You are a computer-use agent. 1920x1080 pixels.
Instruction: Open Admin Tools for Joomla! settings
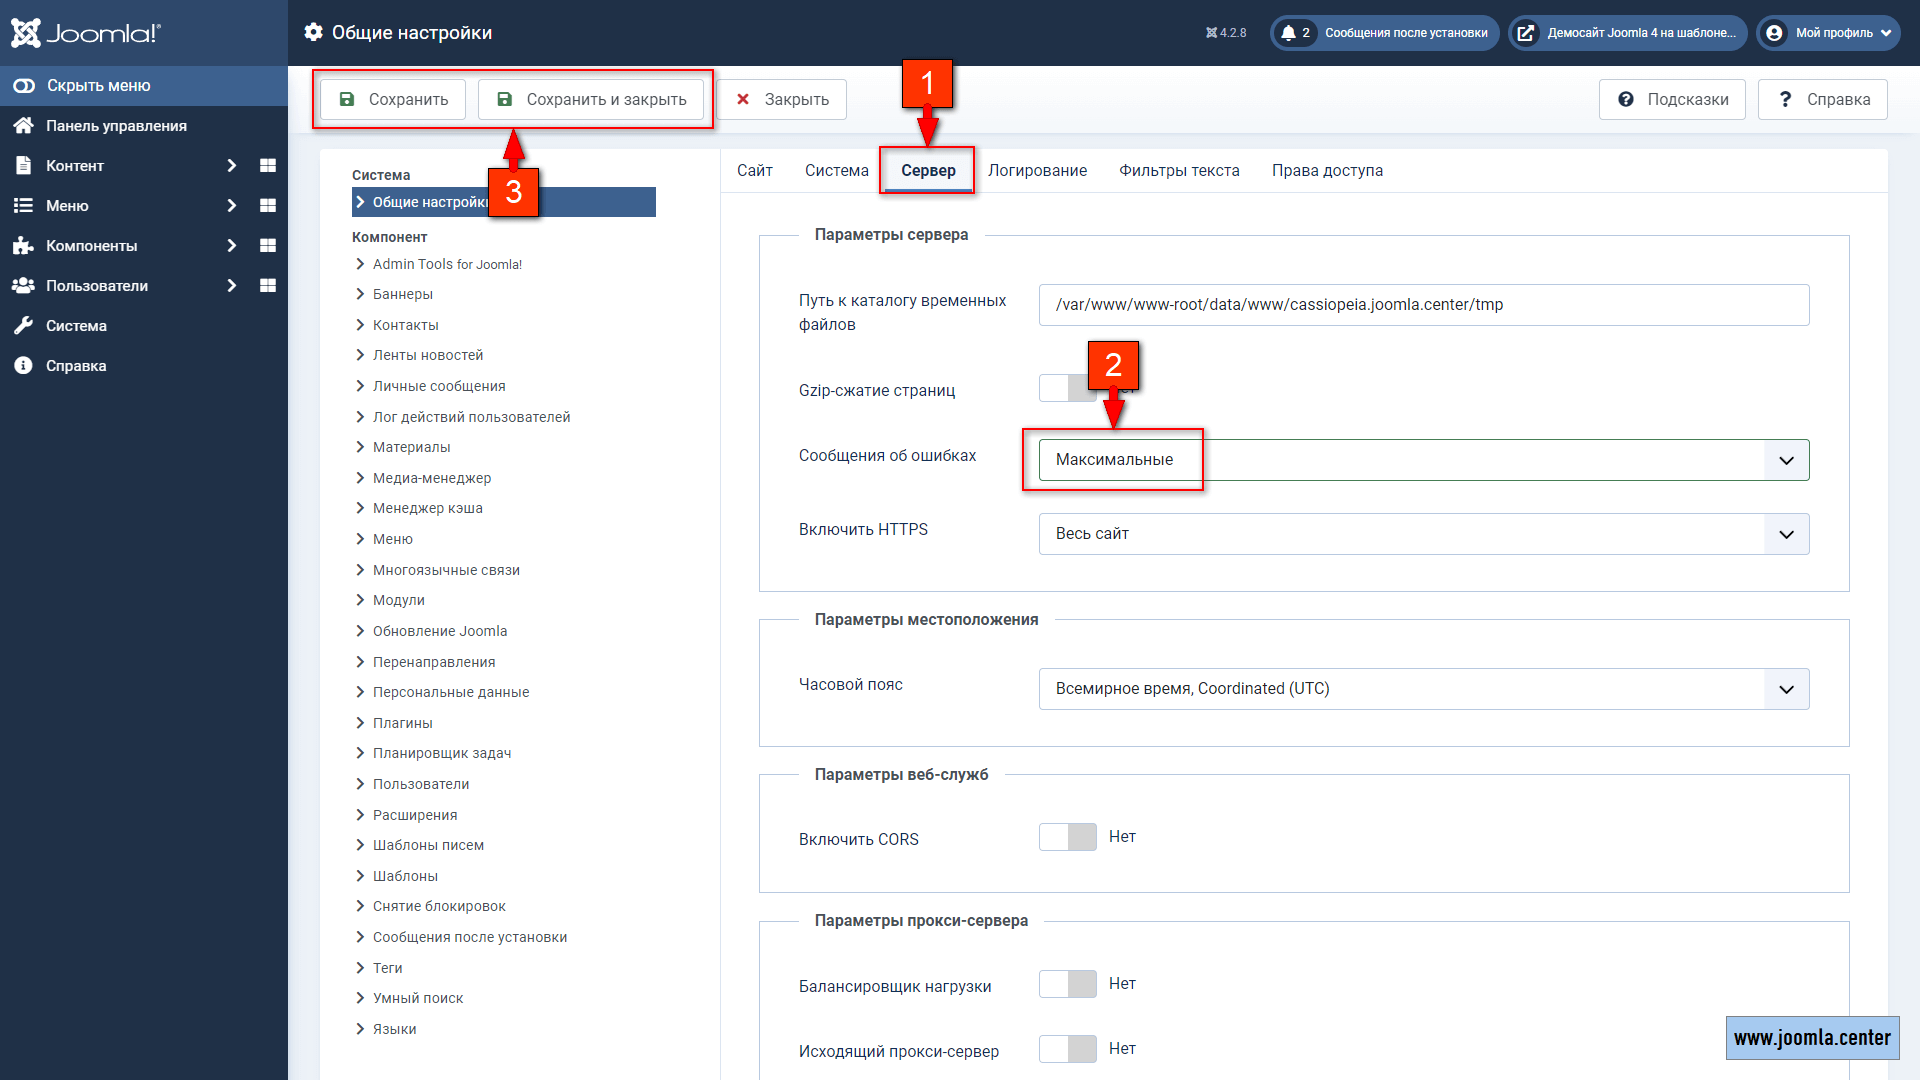coord(447,264)
